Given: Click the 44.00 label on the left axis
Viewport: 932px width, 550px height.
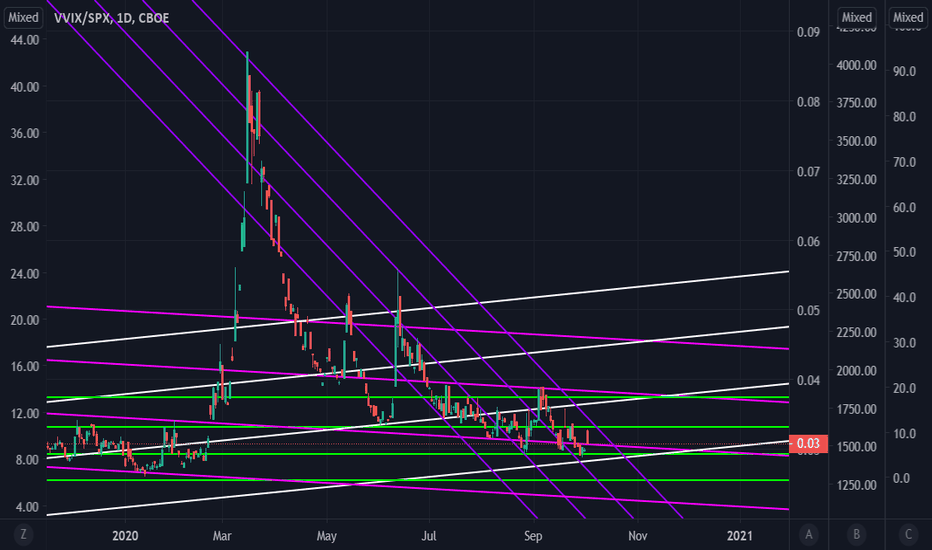Looking at the screenshot, I should point(25,40).
